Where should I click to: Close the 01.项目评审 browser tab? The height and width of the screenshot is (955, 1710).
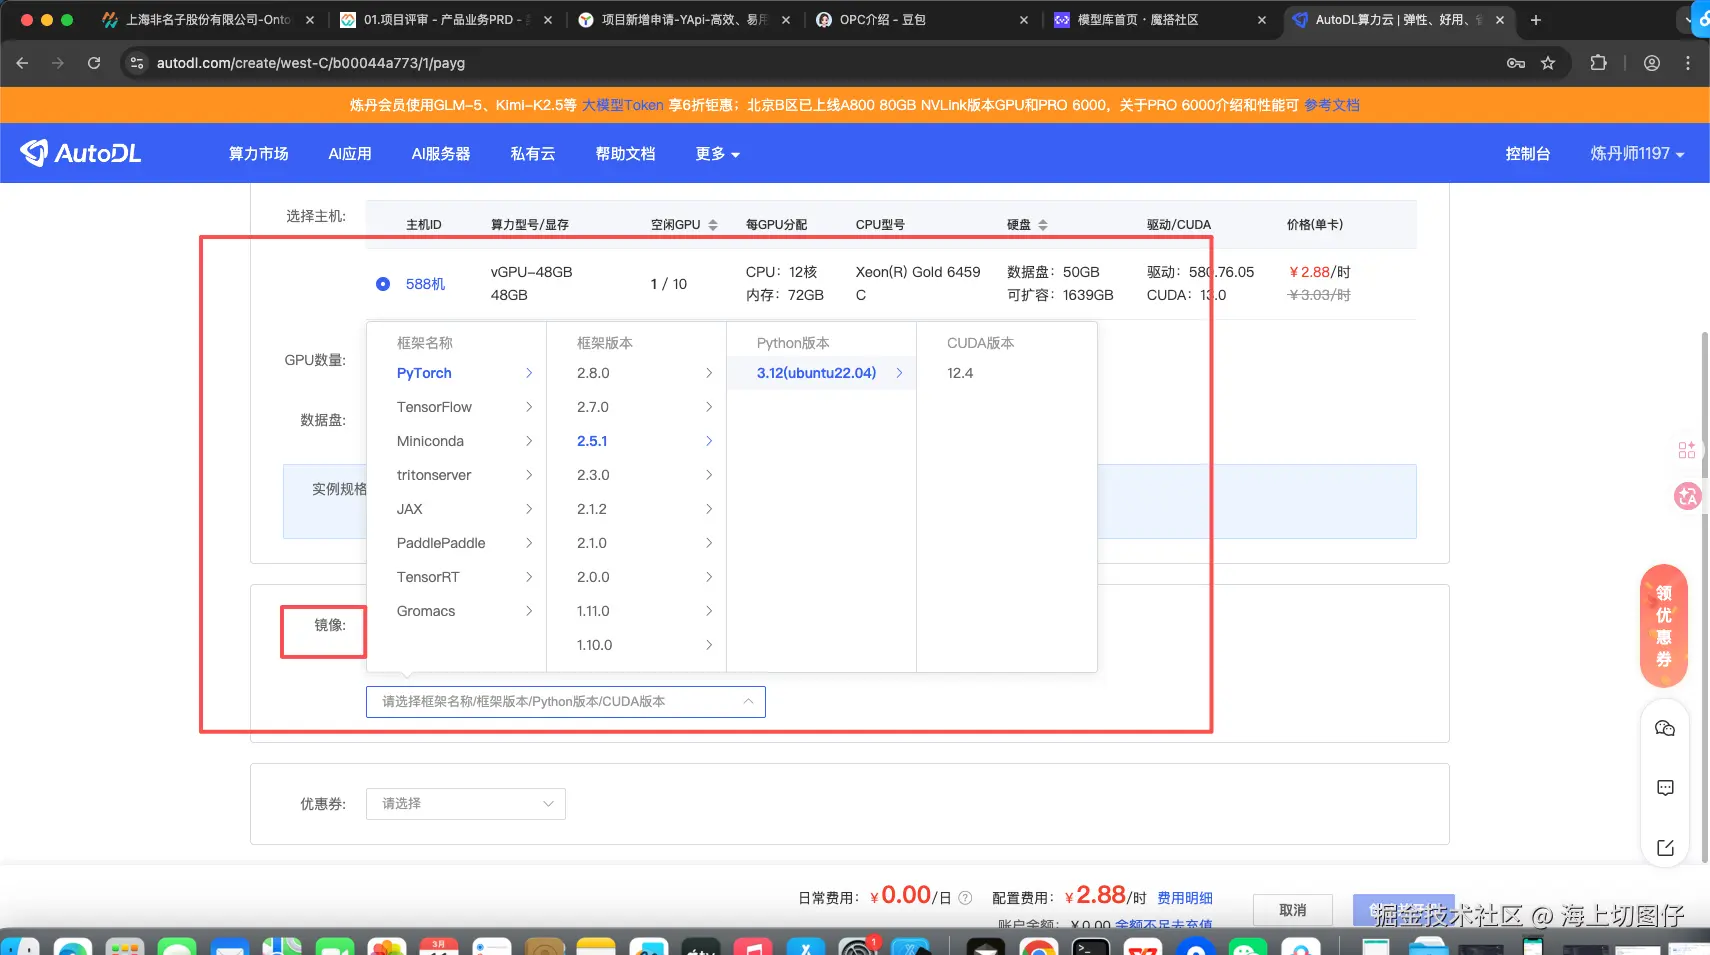[x=548, y=20]
